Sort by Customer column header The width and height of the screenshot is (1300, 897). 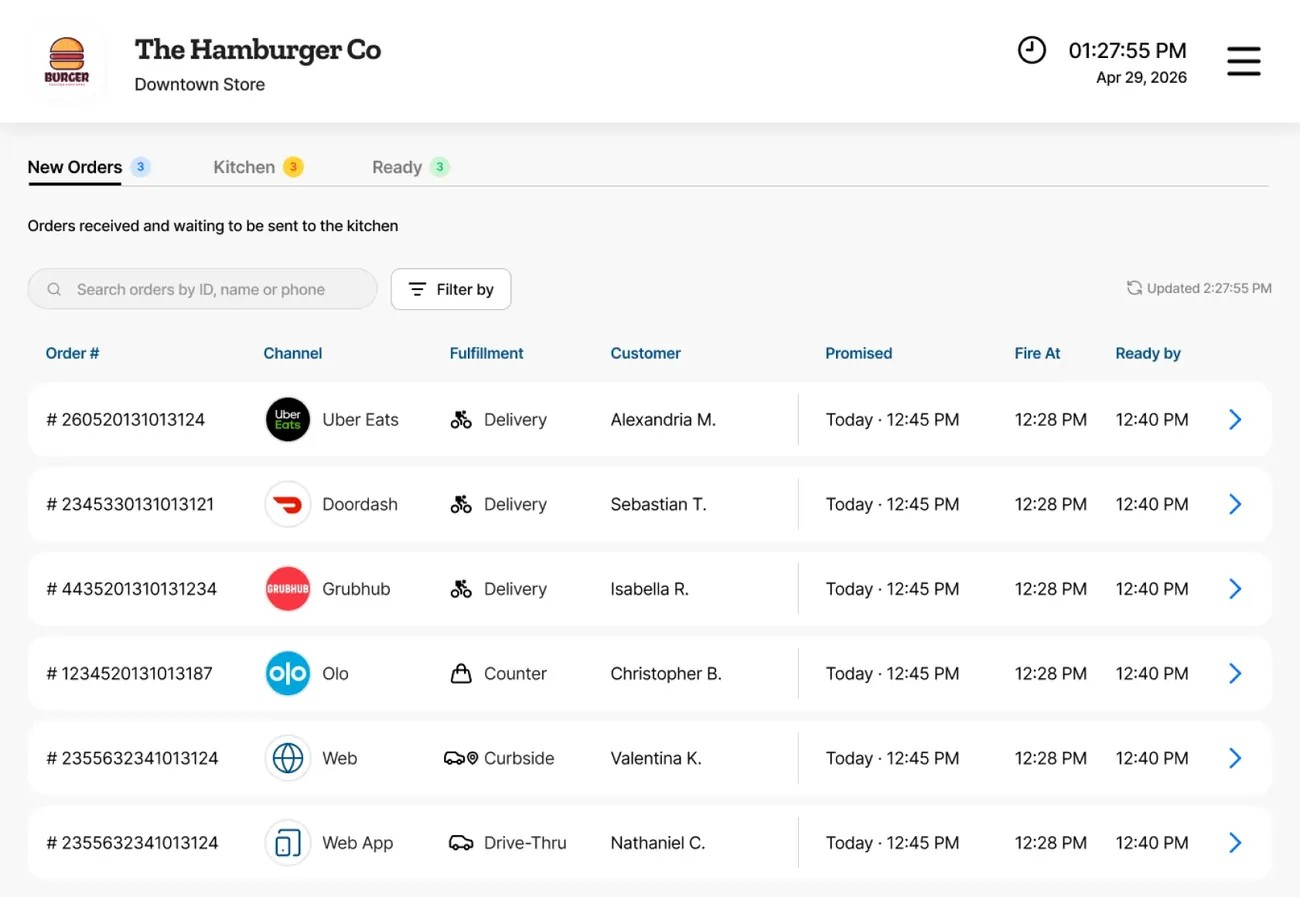click(x=646, y=353)
